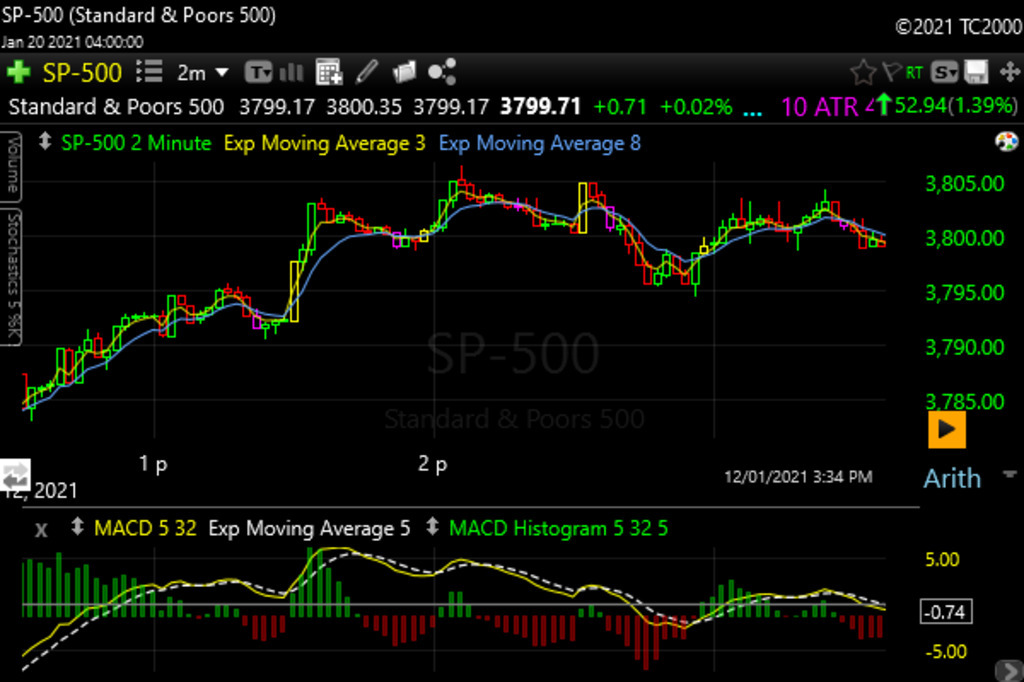Switch to the Stochastics 5 side tab
1024x682 pixels.
click(x=11, y=276)
